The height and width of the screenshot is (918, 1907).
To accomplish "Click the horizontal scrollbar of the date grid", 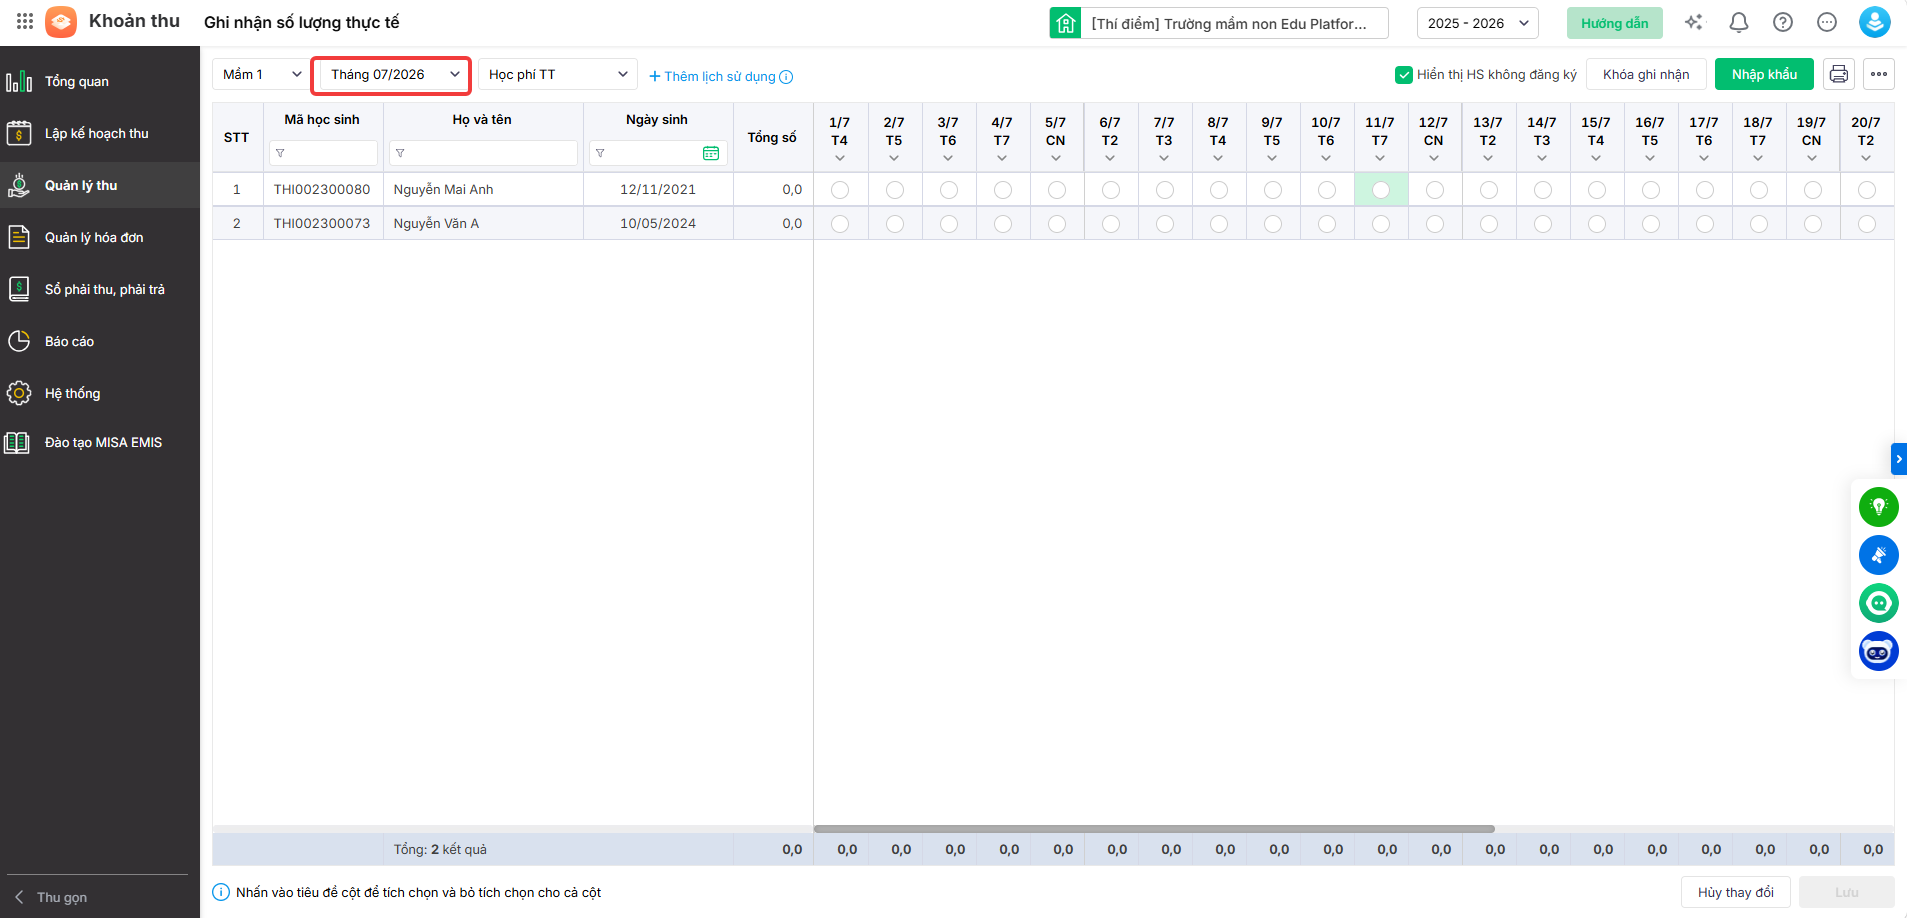I will 1154,829.
